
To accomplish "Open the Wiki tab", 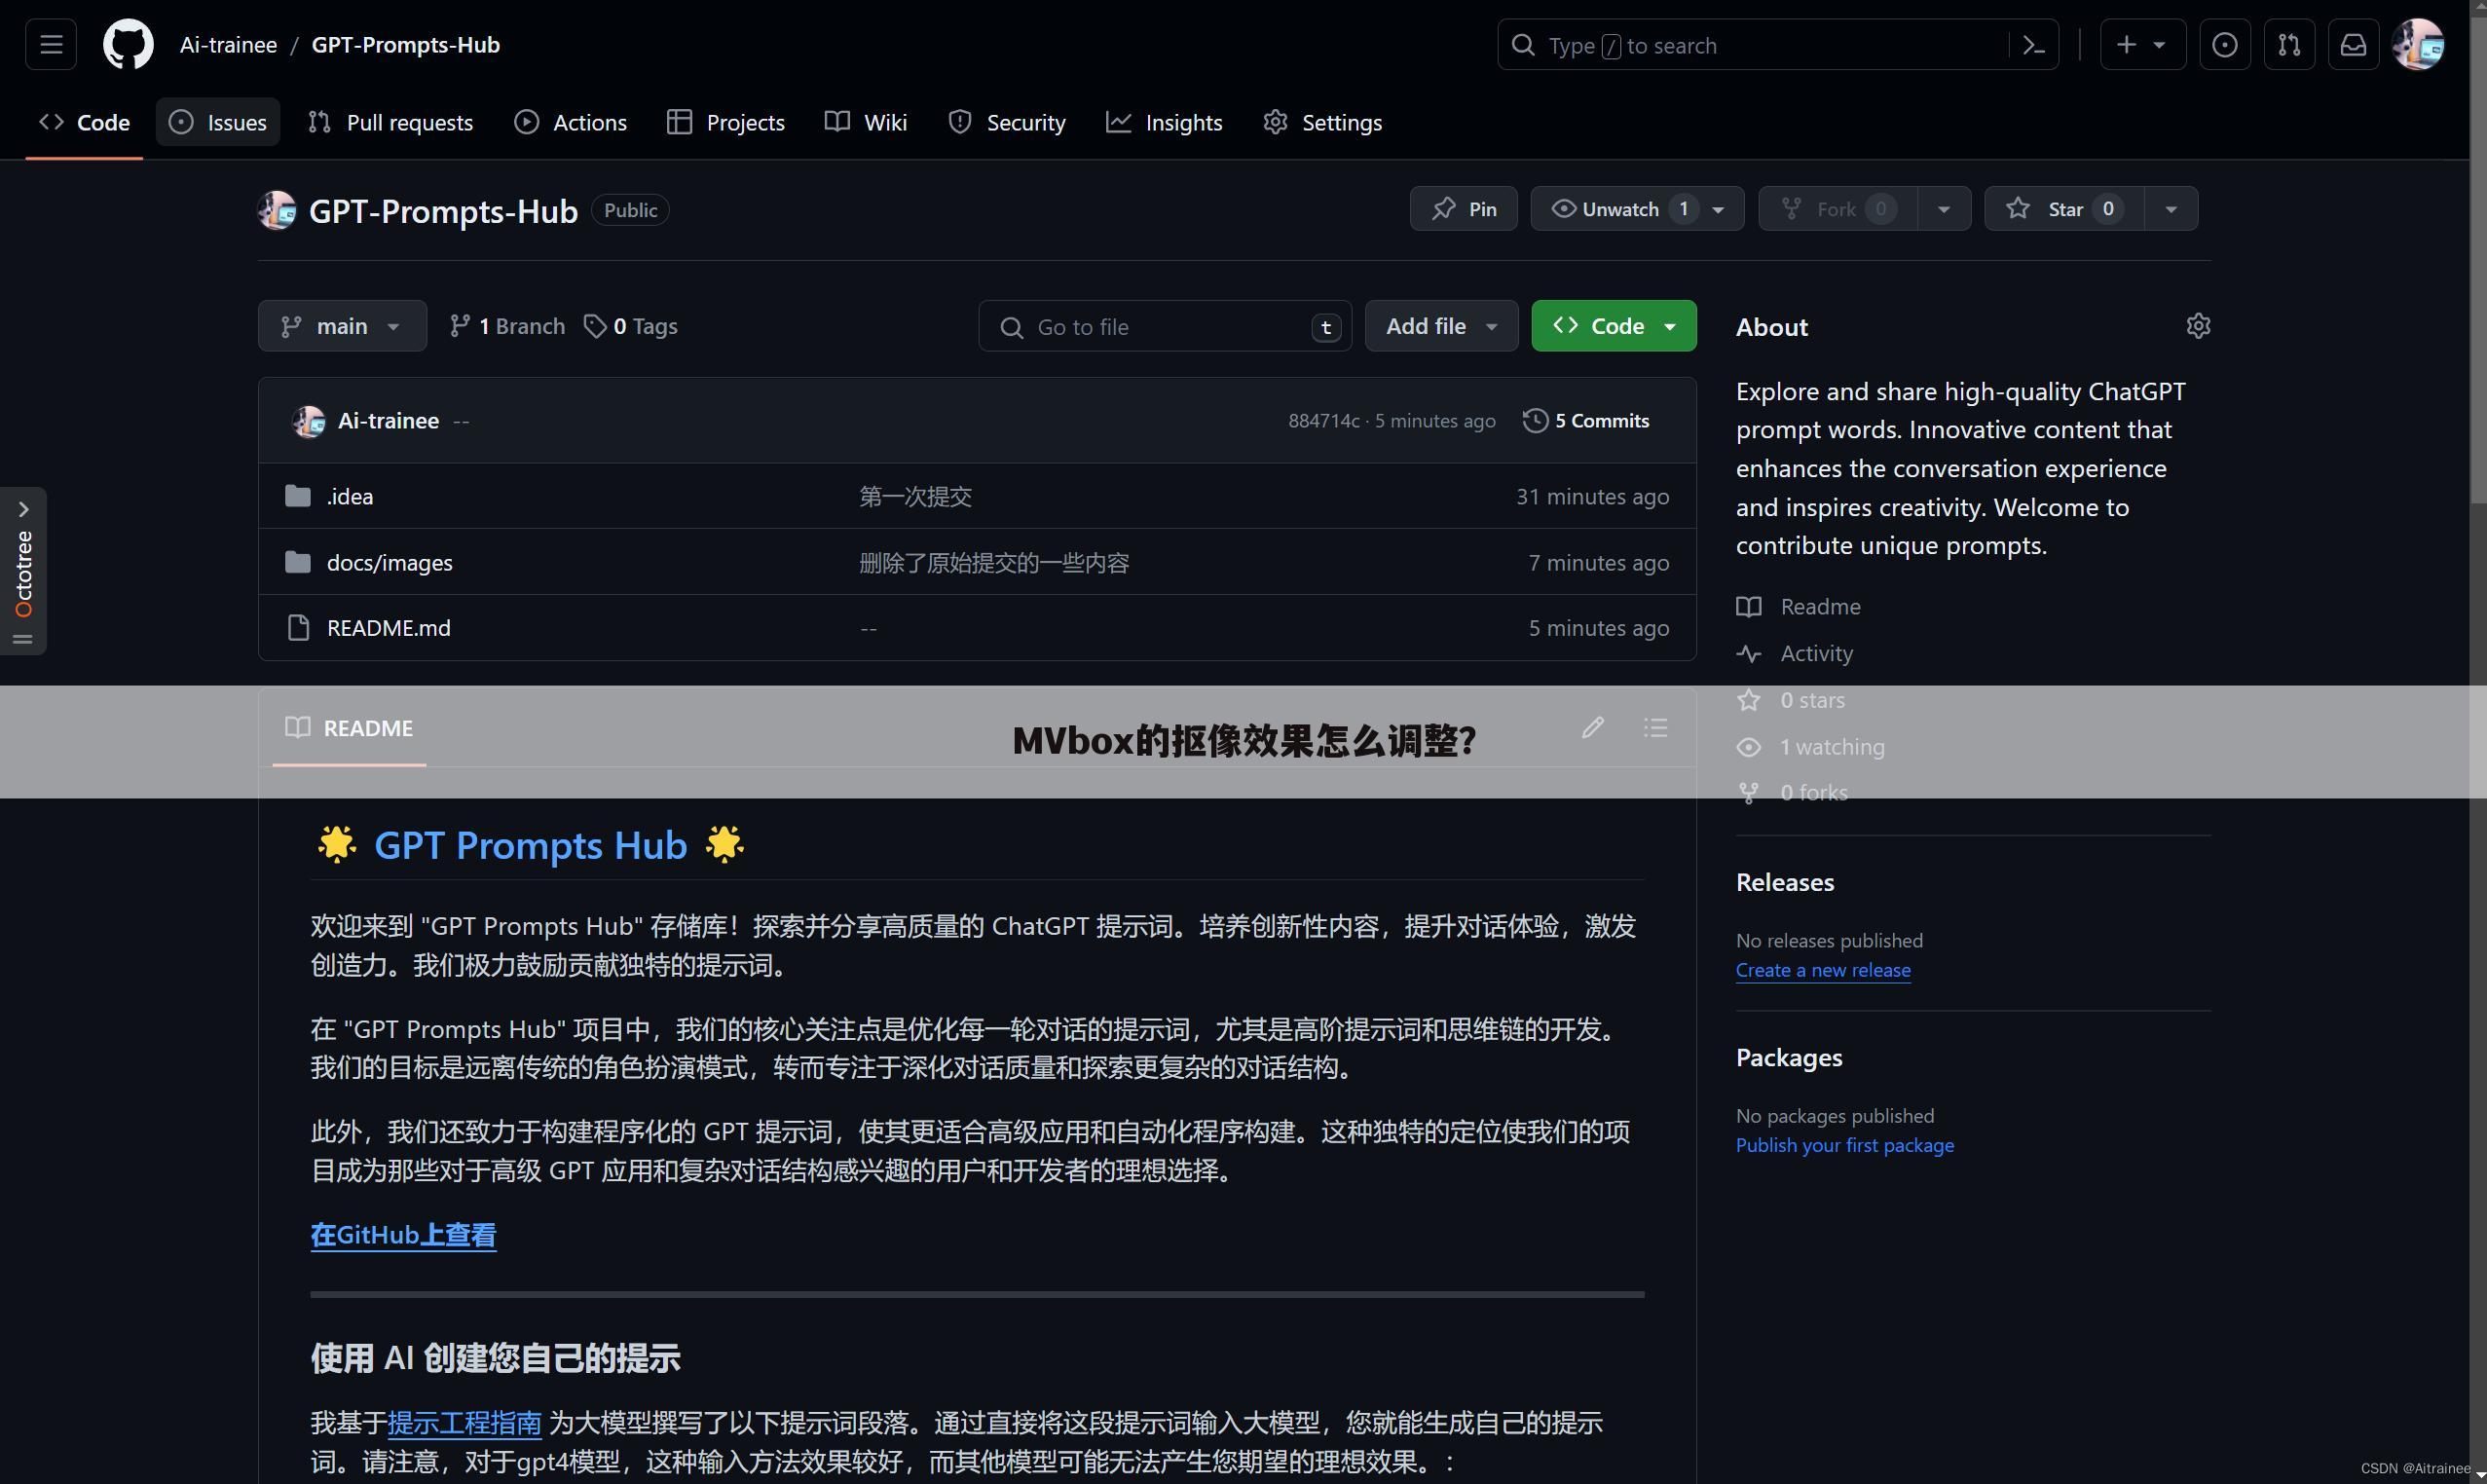I will pyautogui.click(x=866, y=122).
